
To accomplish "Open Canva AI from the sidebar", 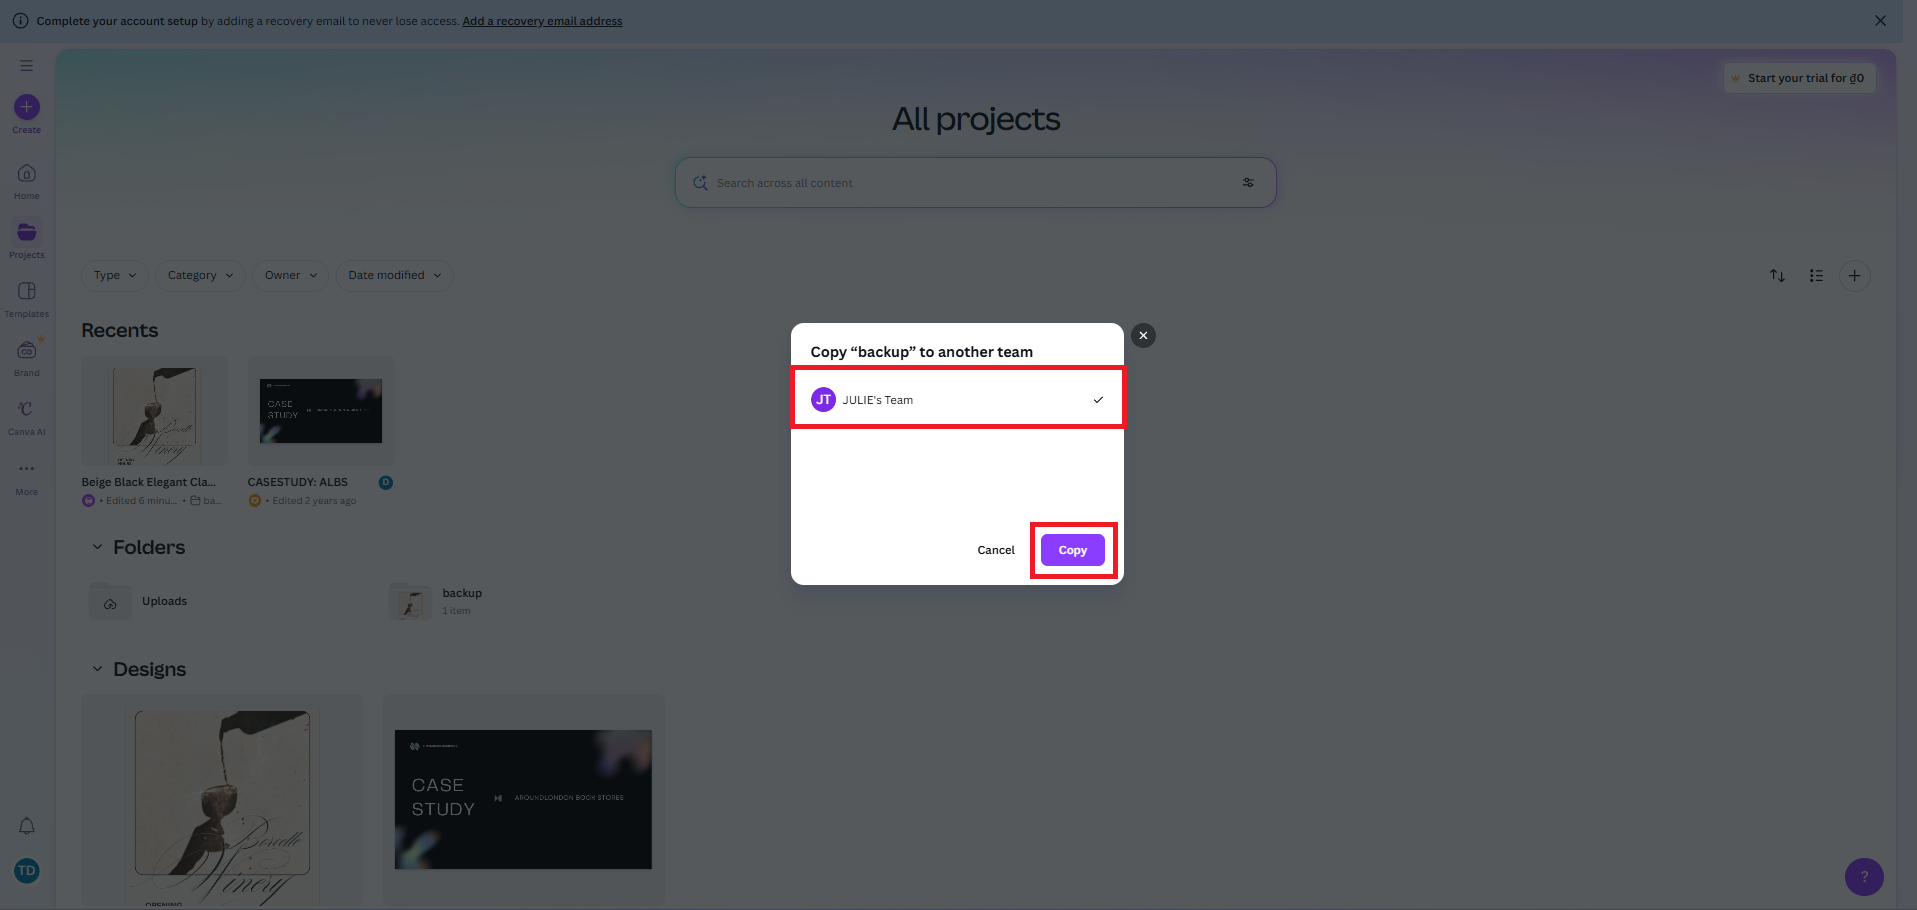I will 27,410.
